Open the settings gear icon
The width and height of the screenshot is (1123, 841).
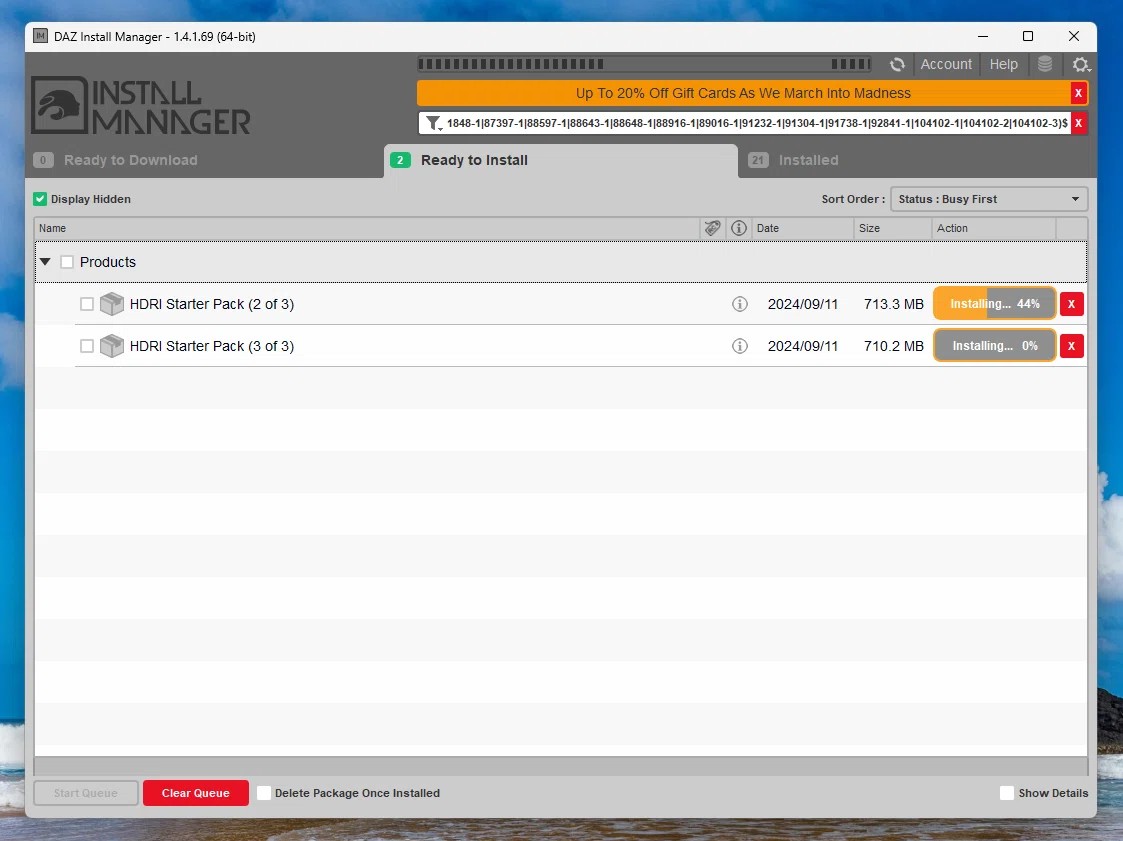click(x=1081, y=64)
